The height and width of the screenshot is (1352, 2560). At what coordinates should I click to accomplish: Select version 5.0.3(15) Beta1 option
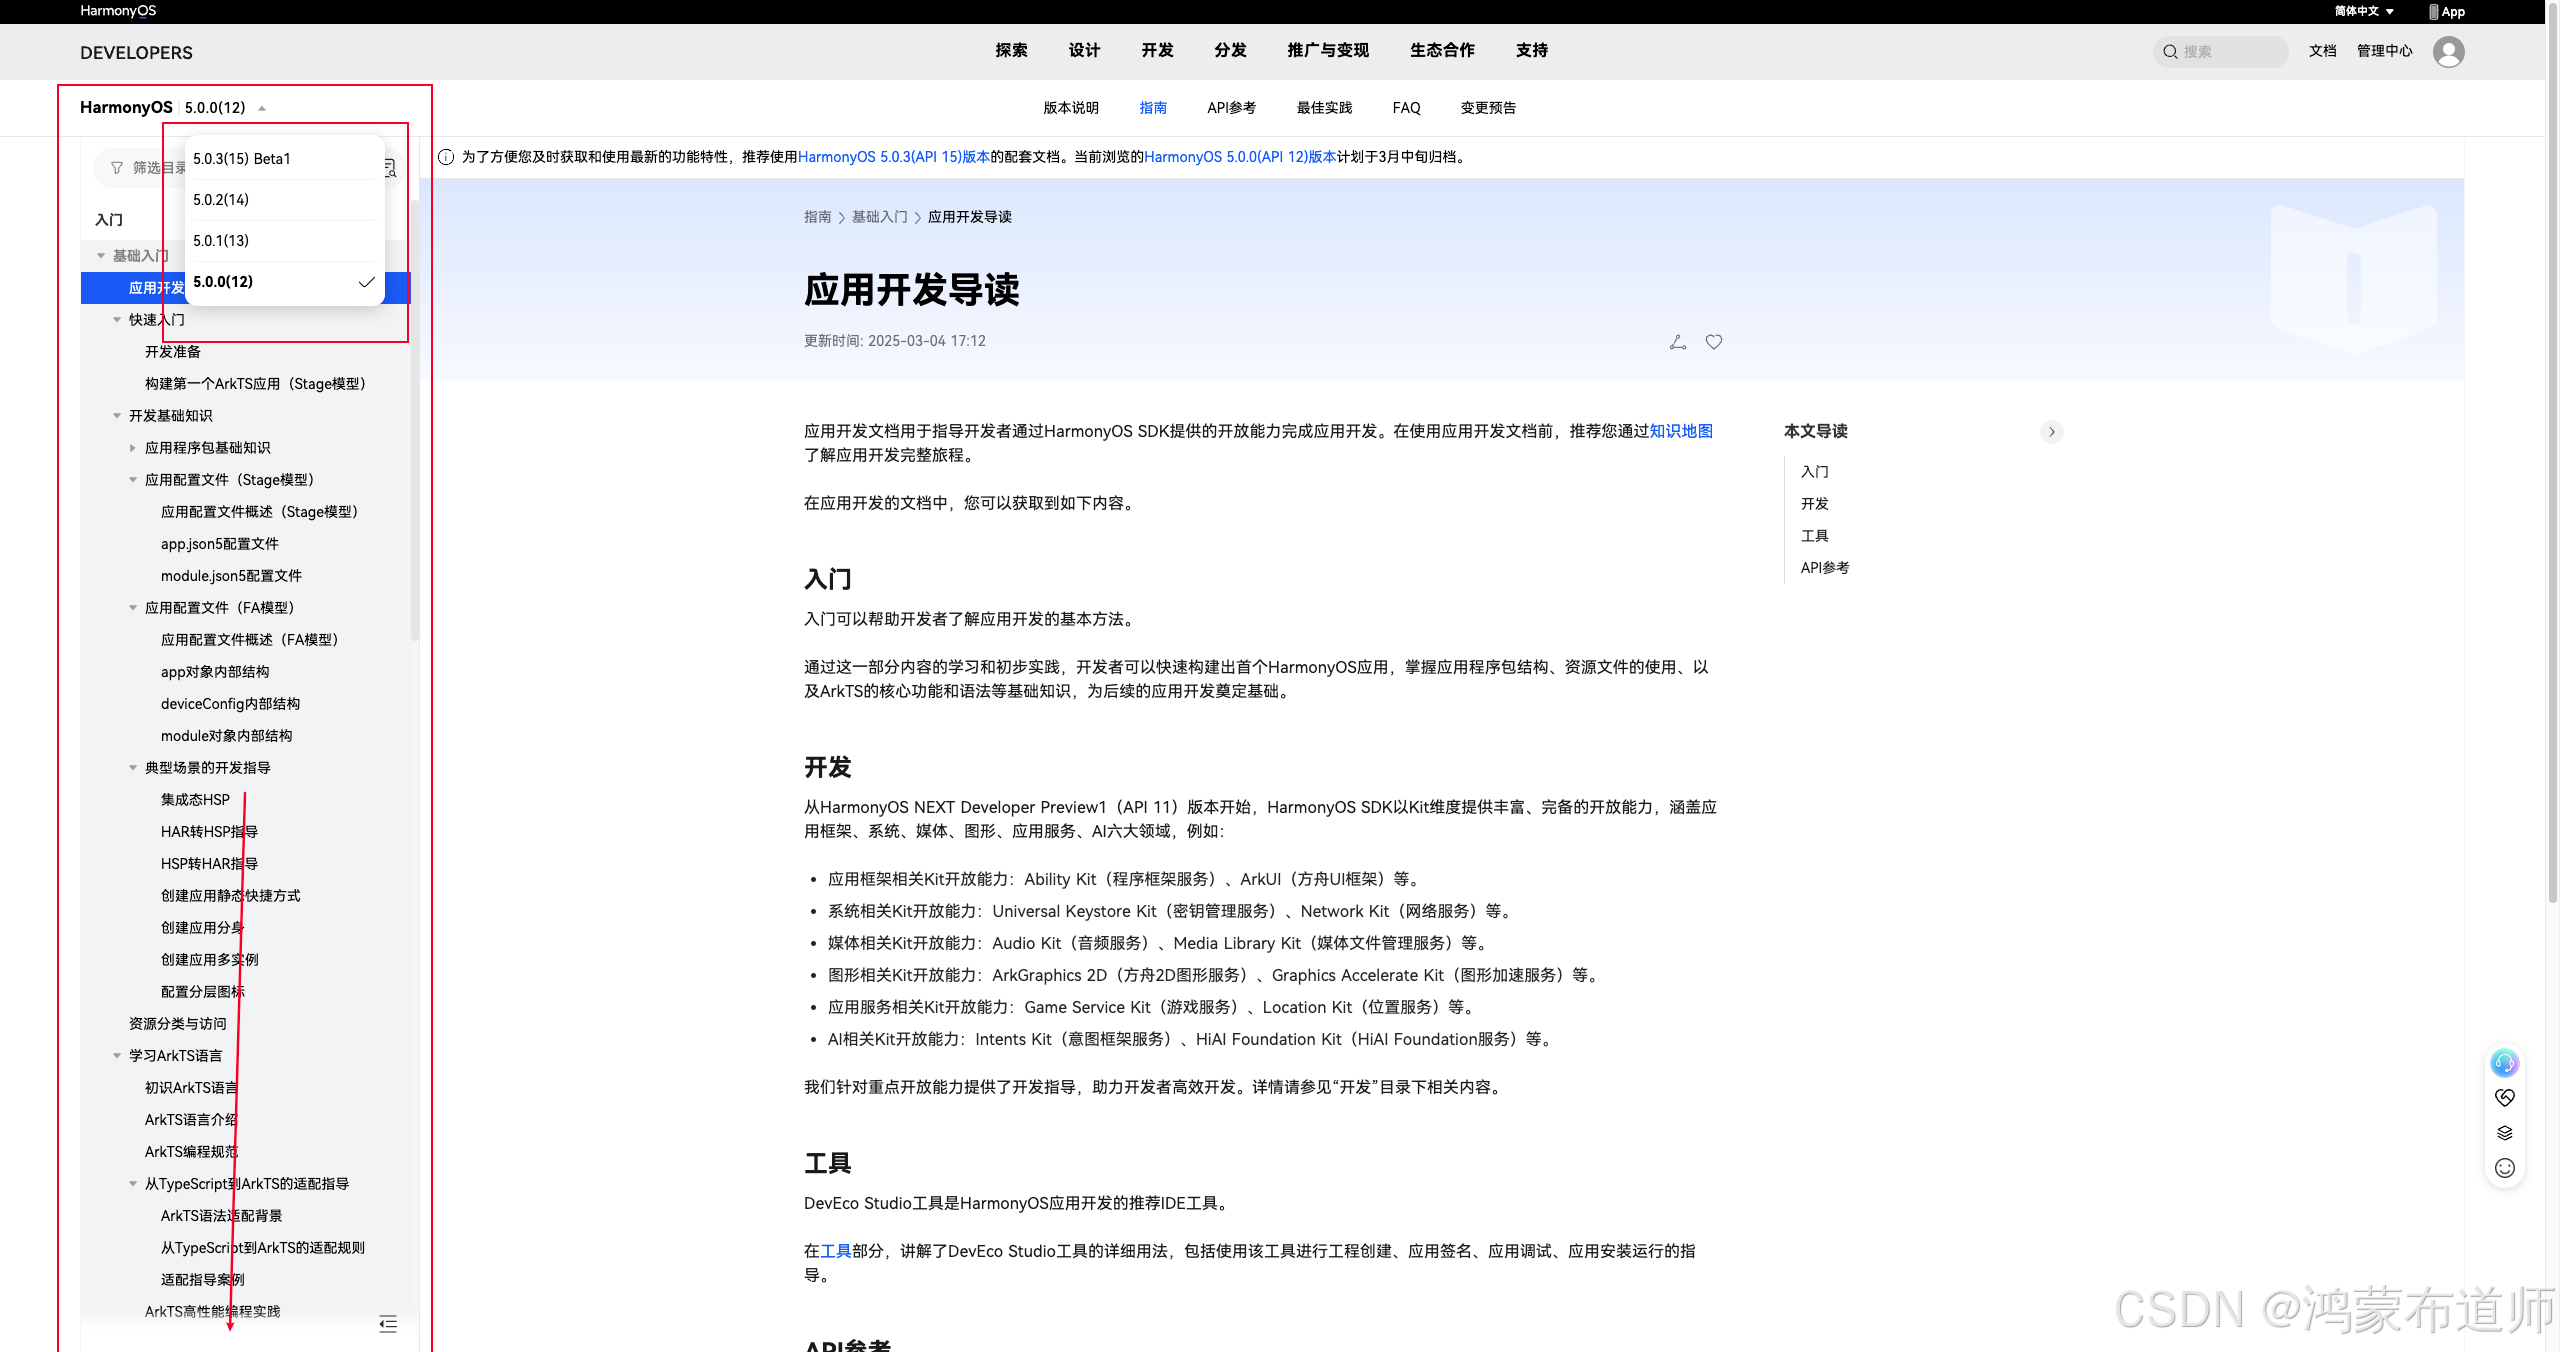click(x=242, y=159)
